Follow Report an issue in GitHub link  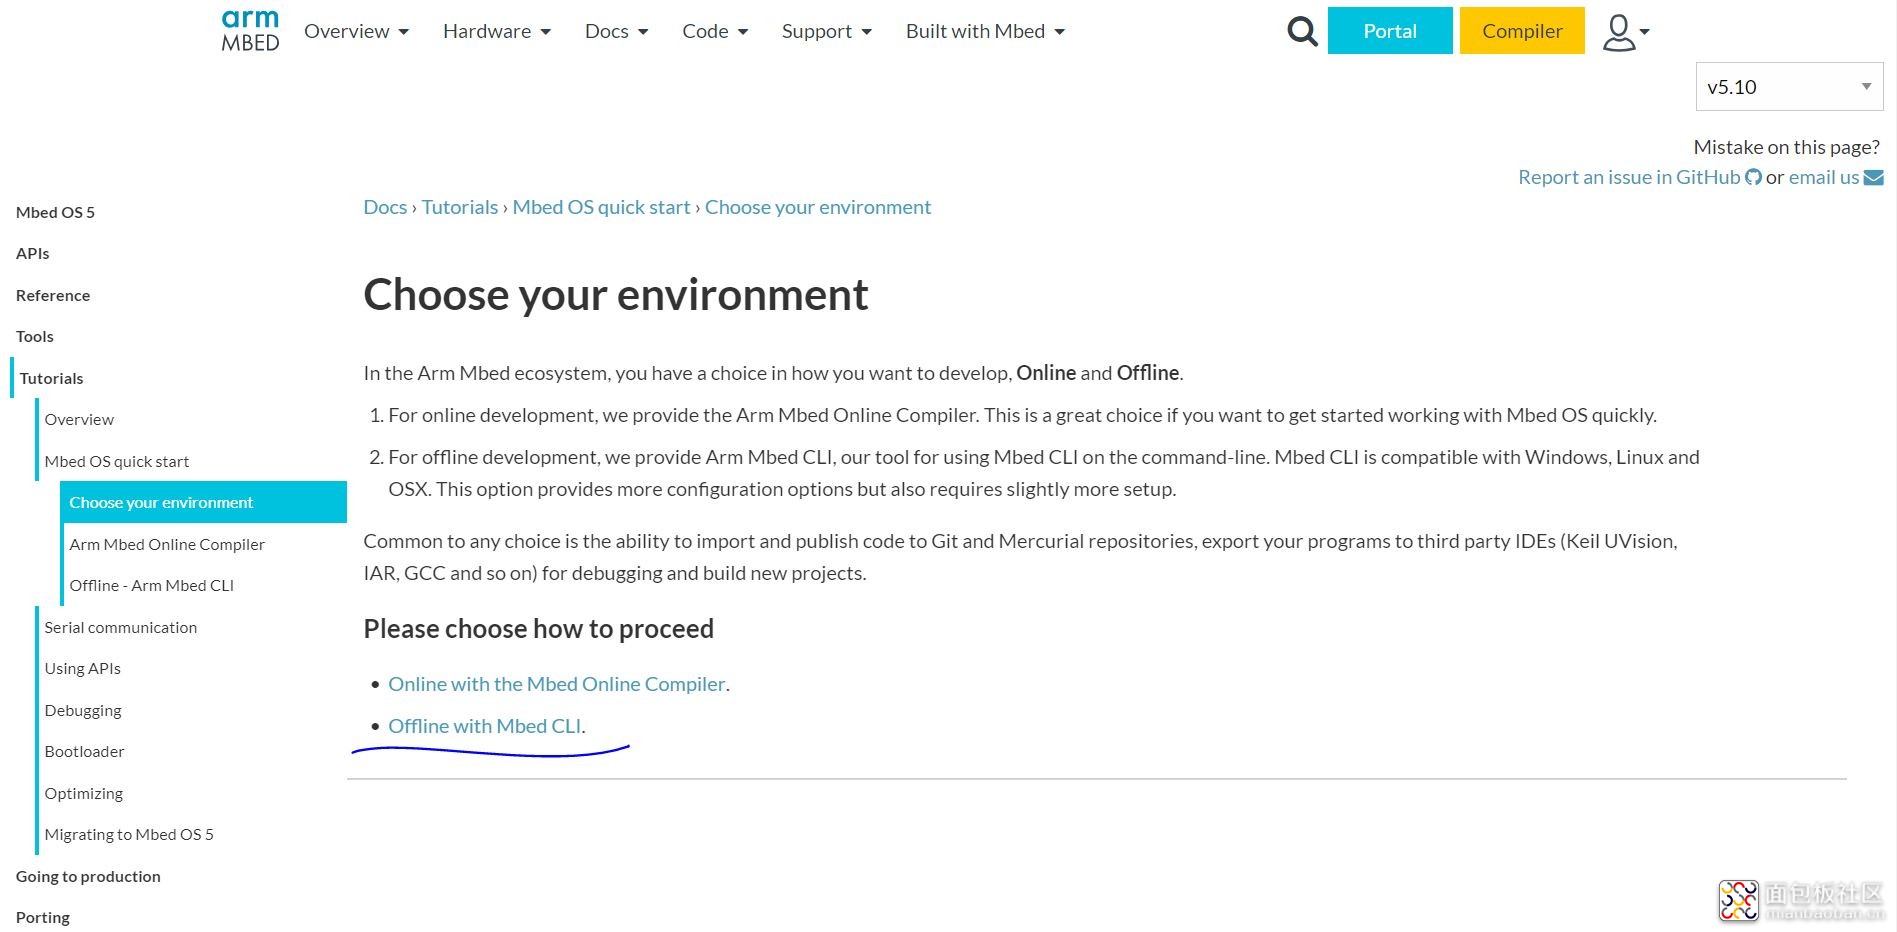click(1629, 177)
